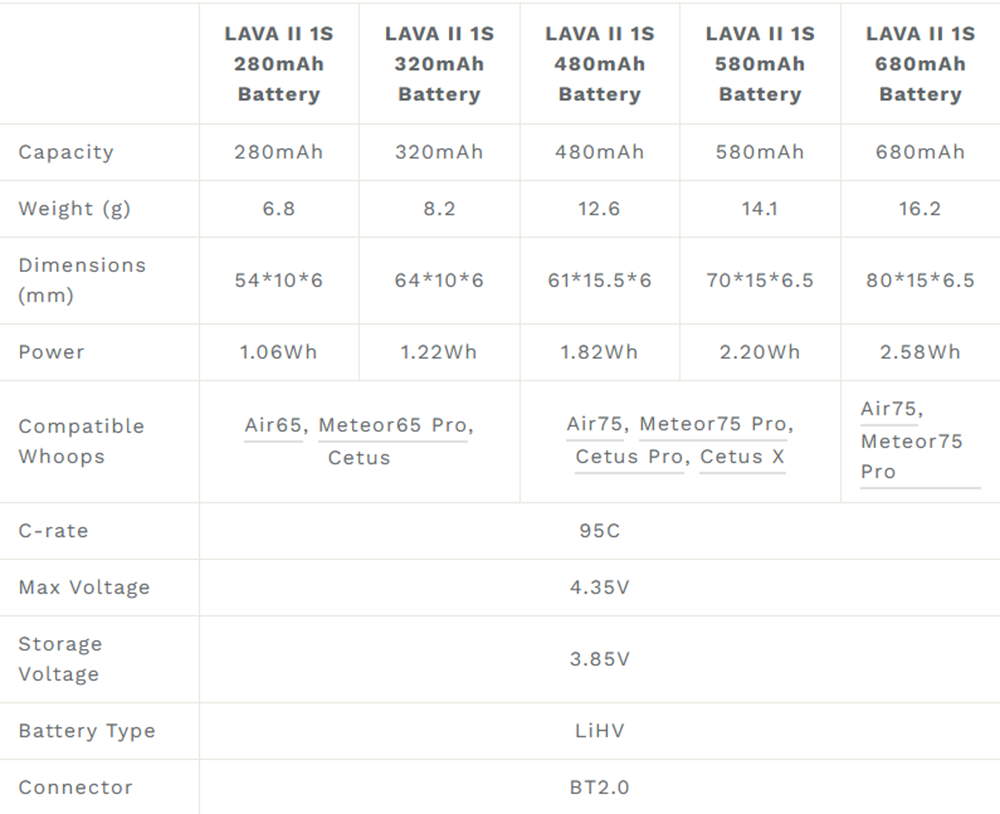Select the LAVA II 1S 580mAh Battery header
The width and height of the screenshot is (1000, 814).
[760, 64]
